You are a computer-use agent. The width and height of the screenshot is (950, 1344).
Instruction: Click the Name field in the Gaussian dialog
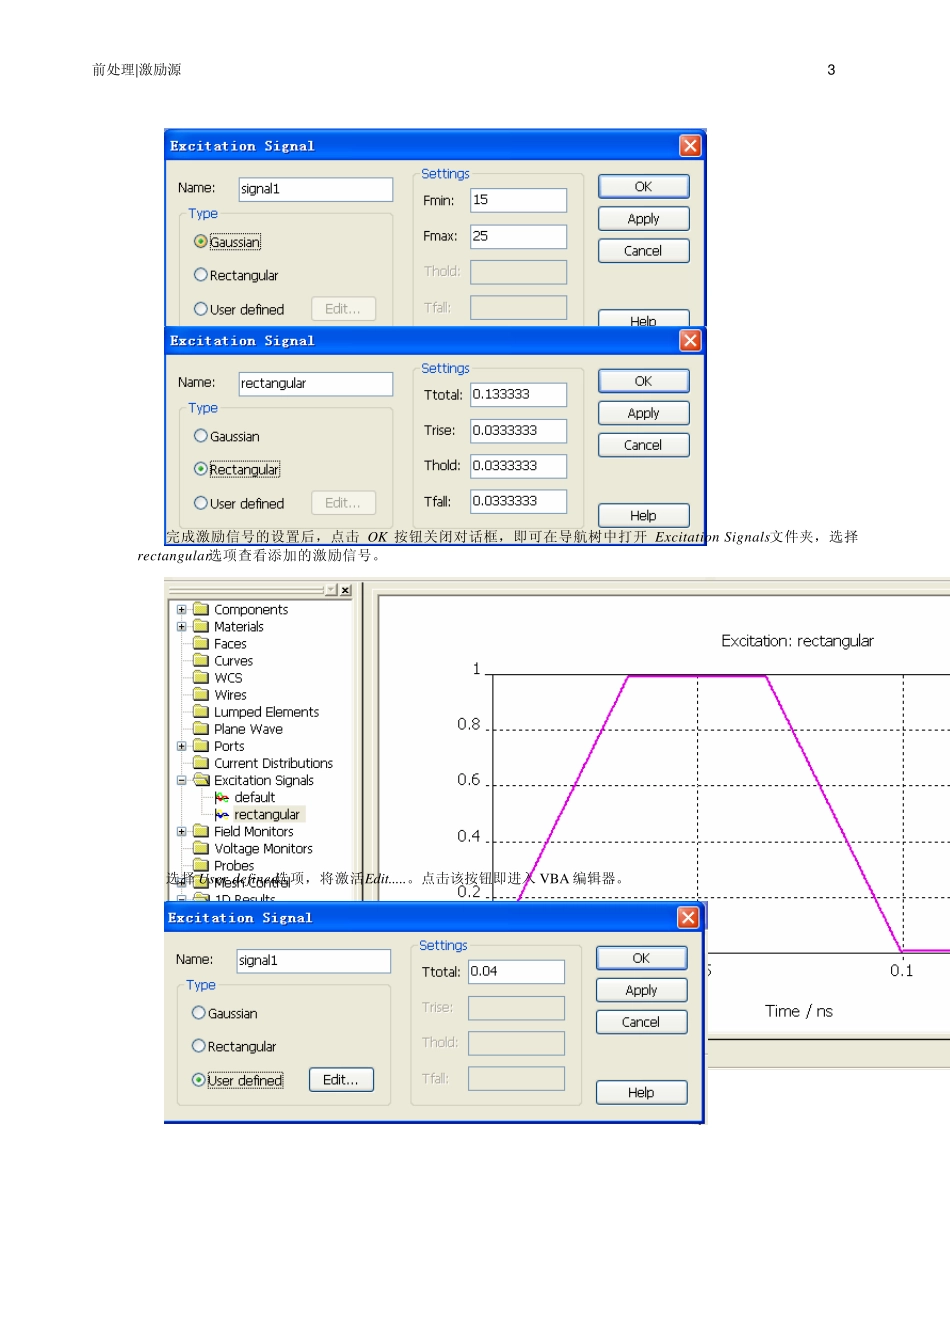coord(315,189)
